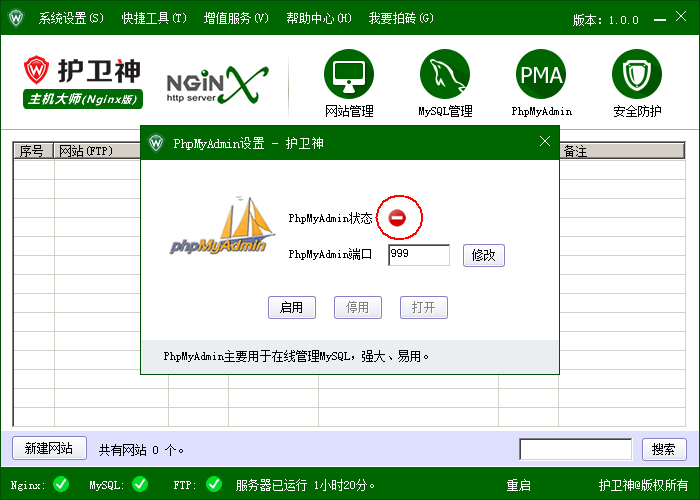
Task: Open the 快捷工具(T) menu
Action: (x=154, y=18)
